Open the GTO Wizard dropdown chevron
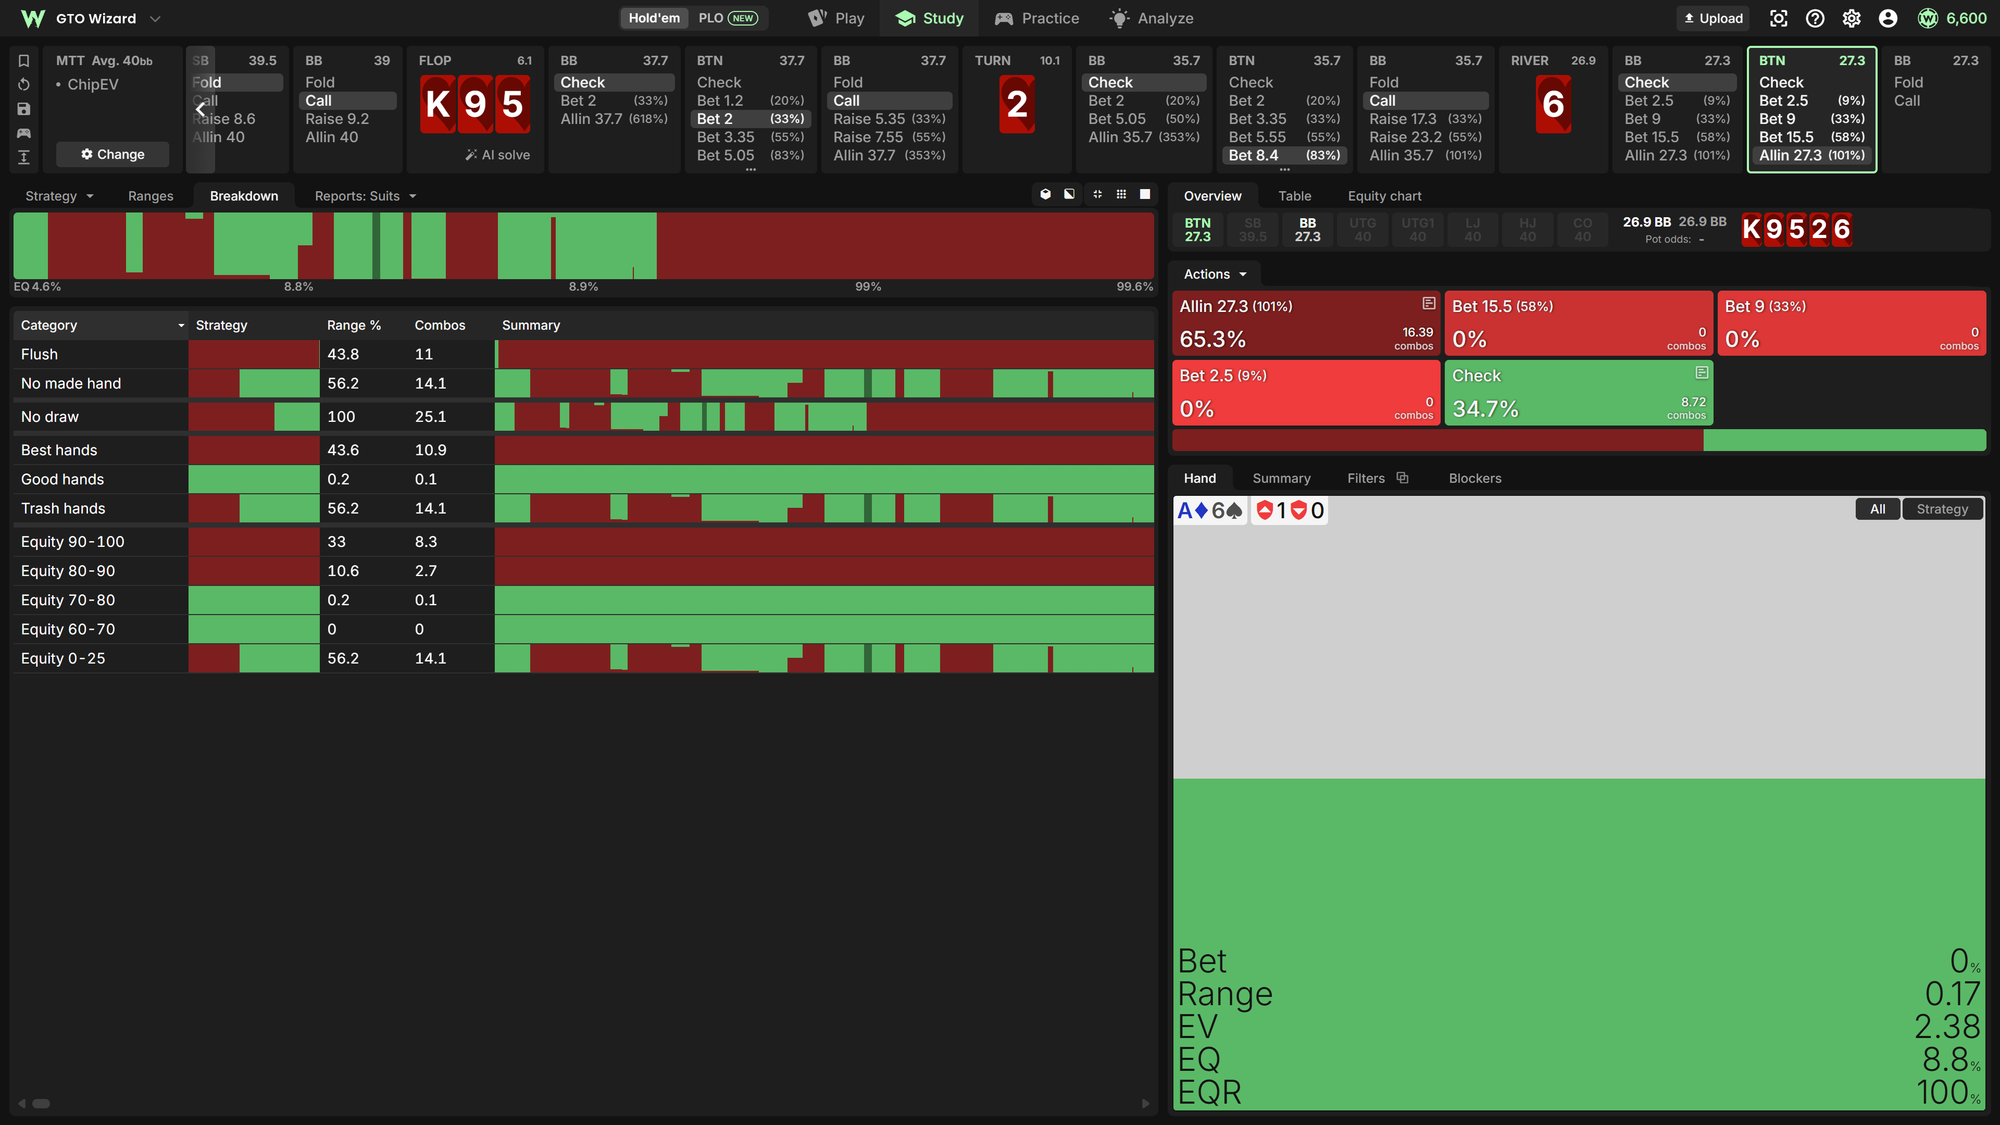This screenshot has height=1125, width=2000. coord(155,19)
